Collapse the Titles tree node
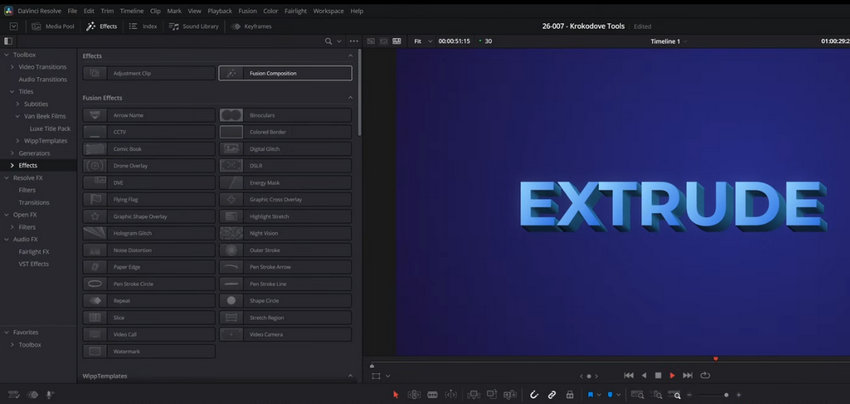This screenshot has height=404, width=850. coord(12,92)
